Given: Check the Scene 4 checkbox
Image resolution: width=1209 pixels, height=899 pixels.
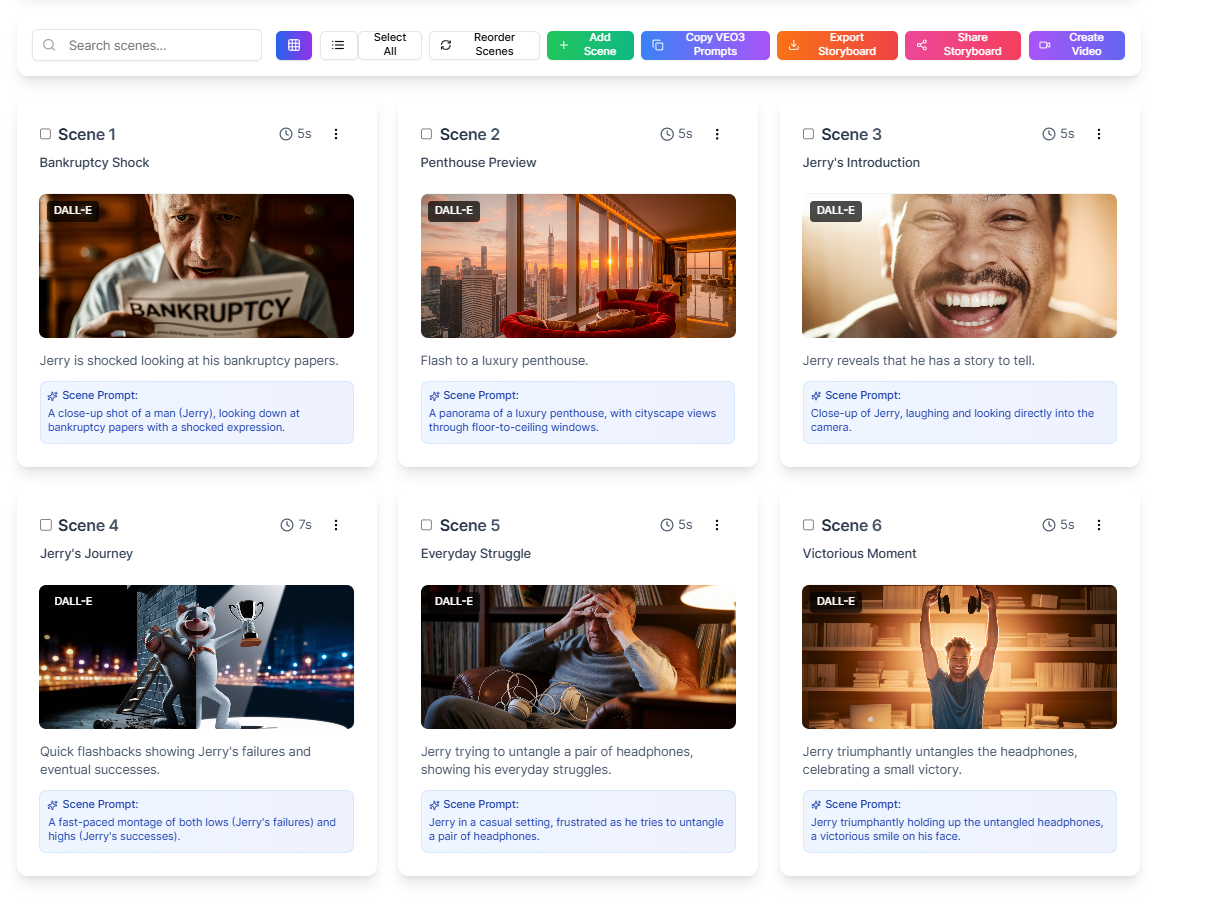Looking at the screenshot, I should click(45, 524).
